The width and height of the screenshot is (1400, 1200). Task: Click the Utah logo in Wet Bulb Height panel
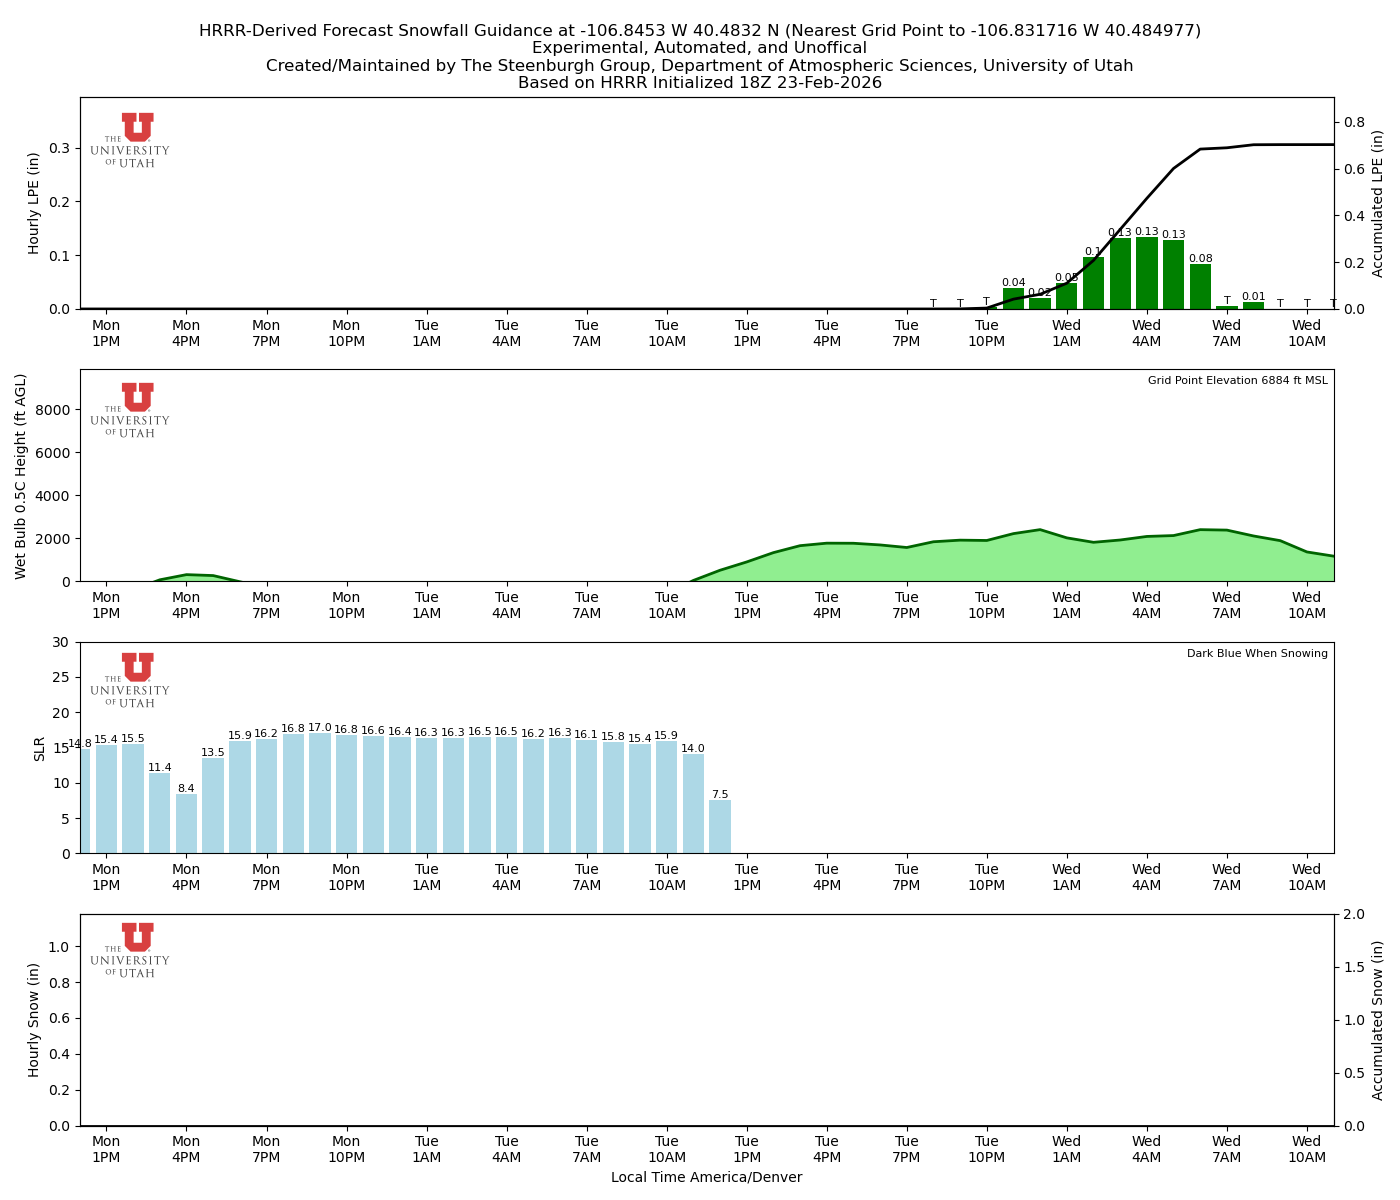point(131,410)
